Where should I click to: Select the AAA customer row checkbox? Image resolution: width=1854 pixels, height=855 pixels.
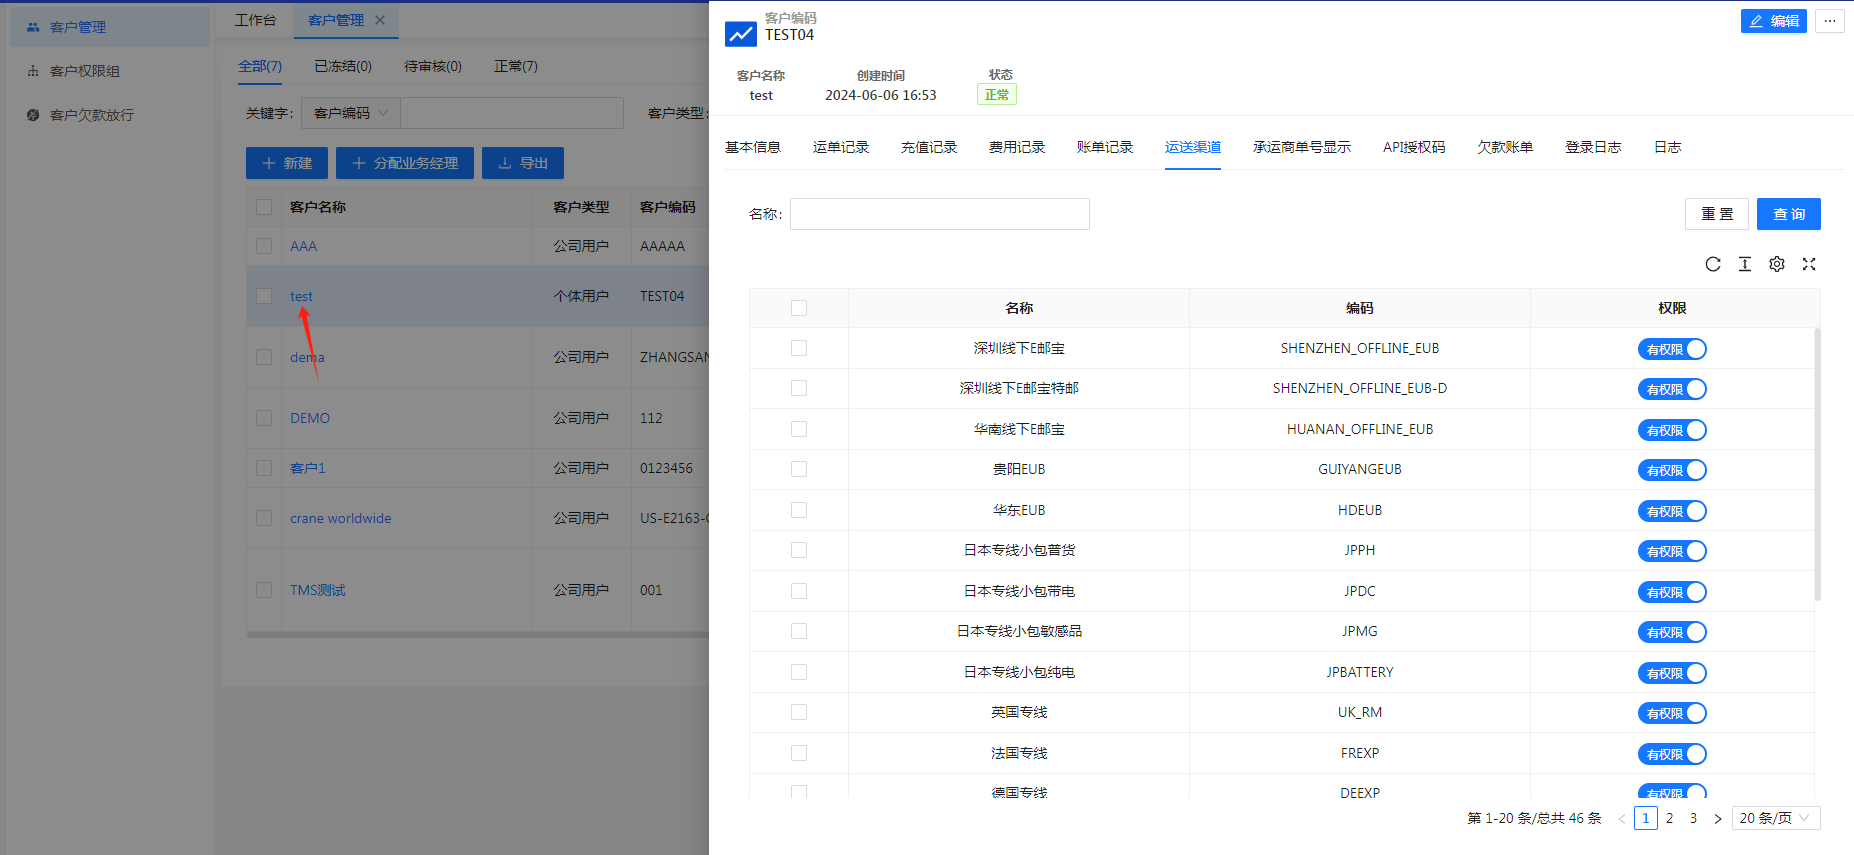click(x=264, y=246)
